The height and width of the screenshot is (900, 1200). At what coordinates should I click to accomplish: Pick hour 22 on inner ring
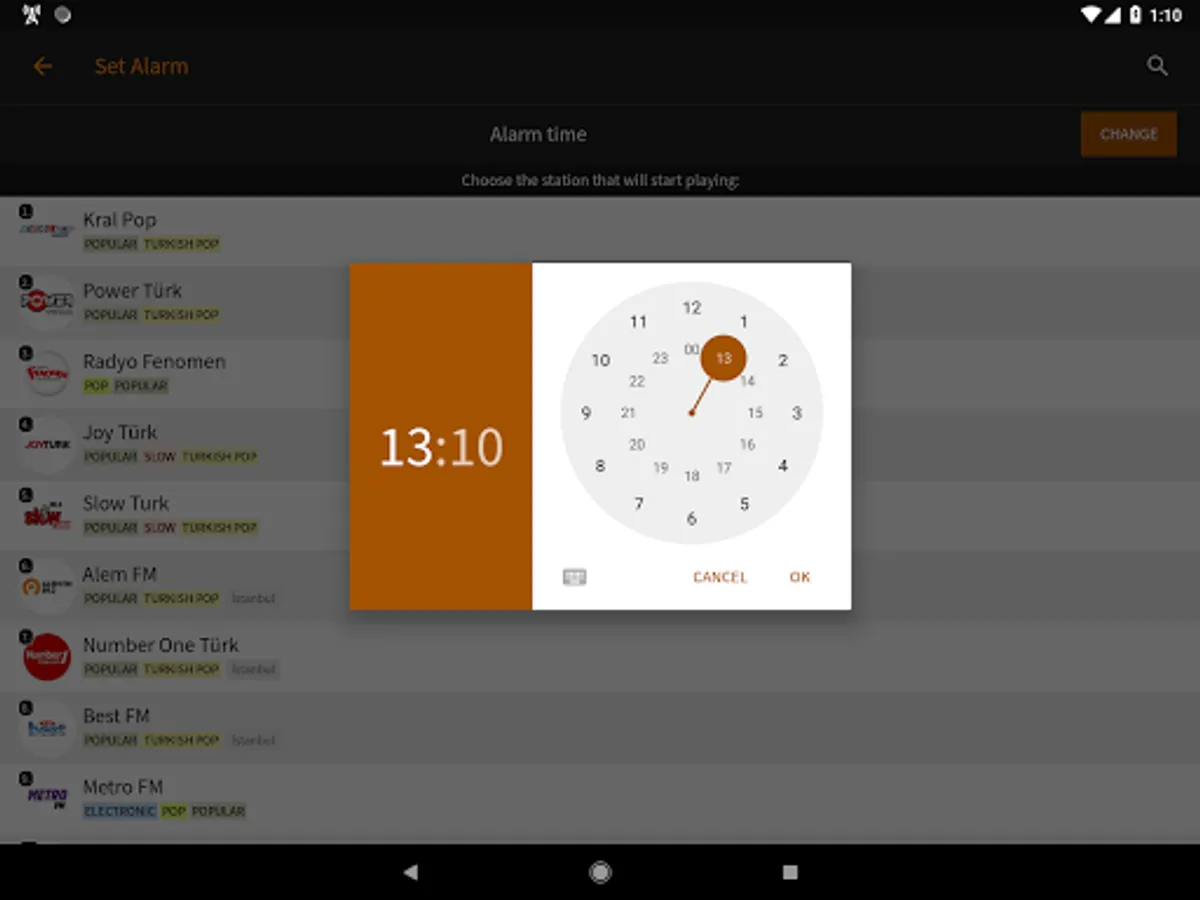tap(637, 381)
